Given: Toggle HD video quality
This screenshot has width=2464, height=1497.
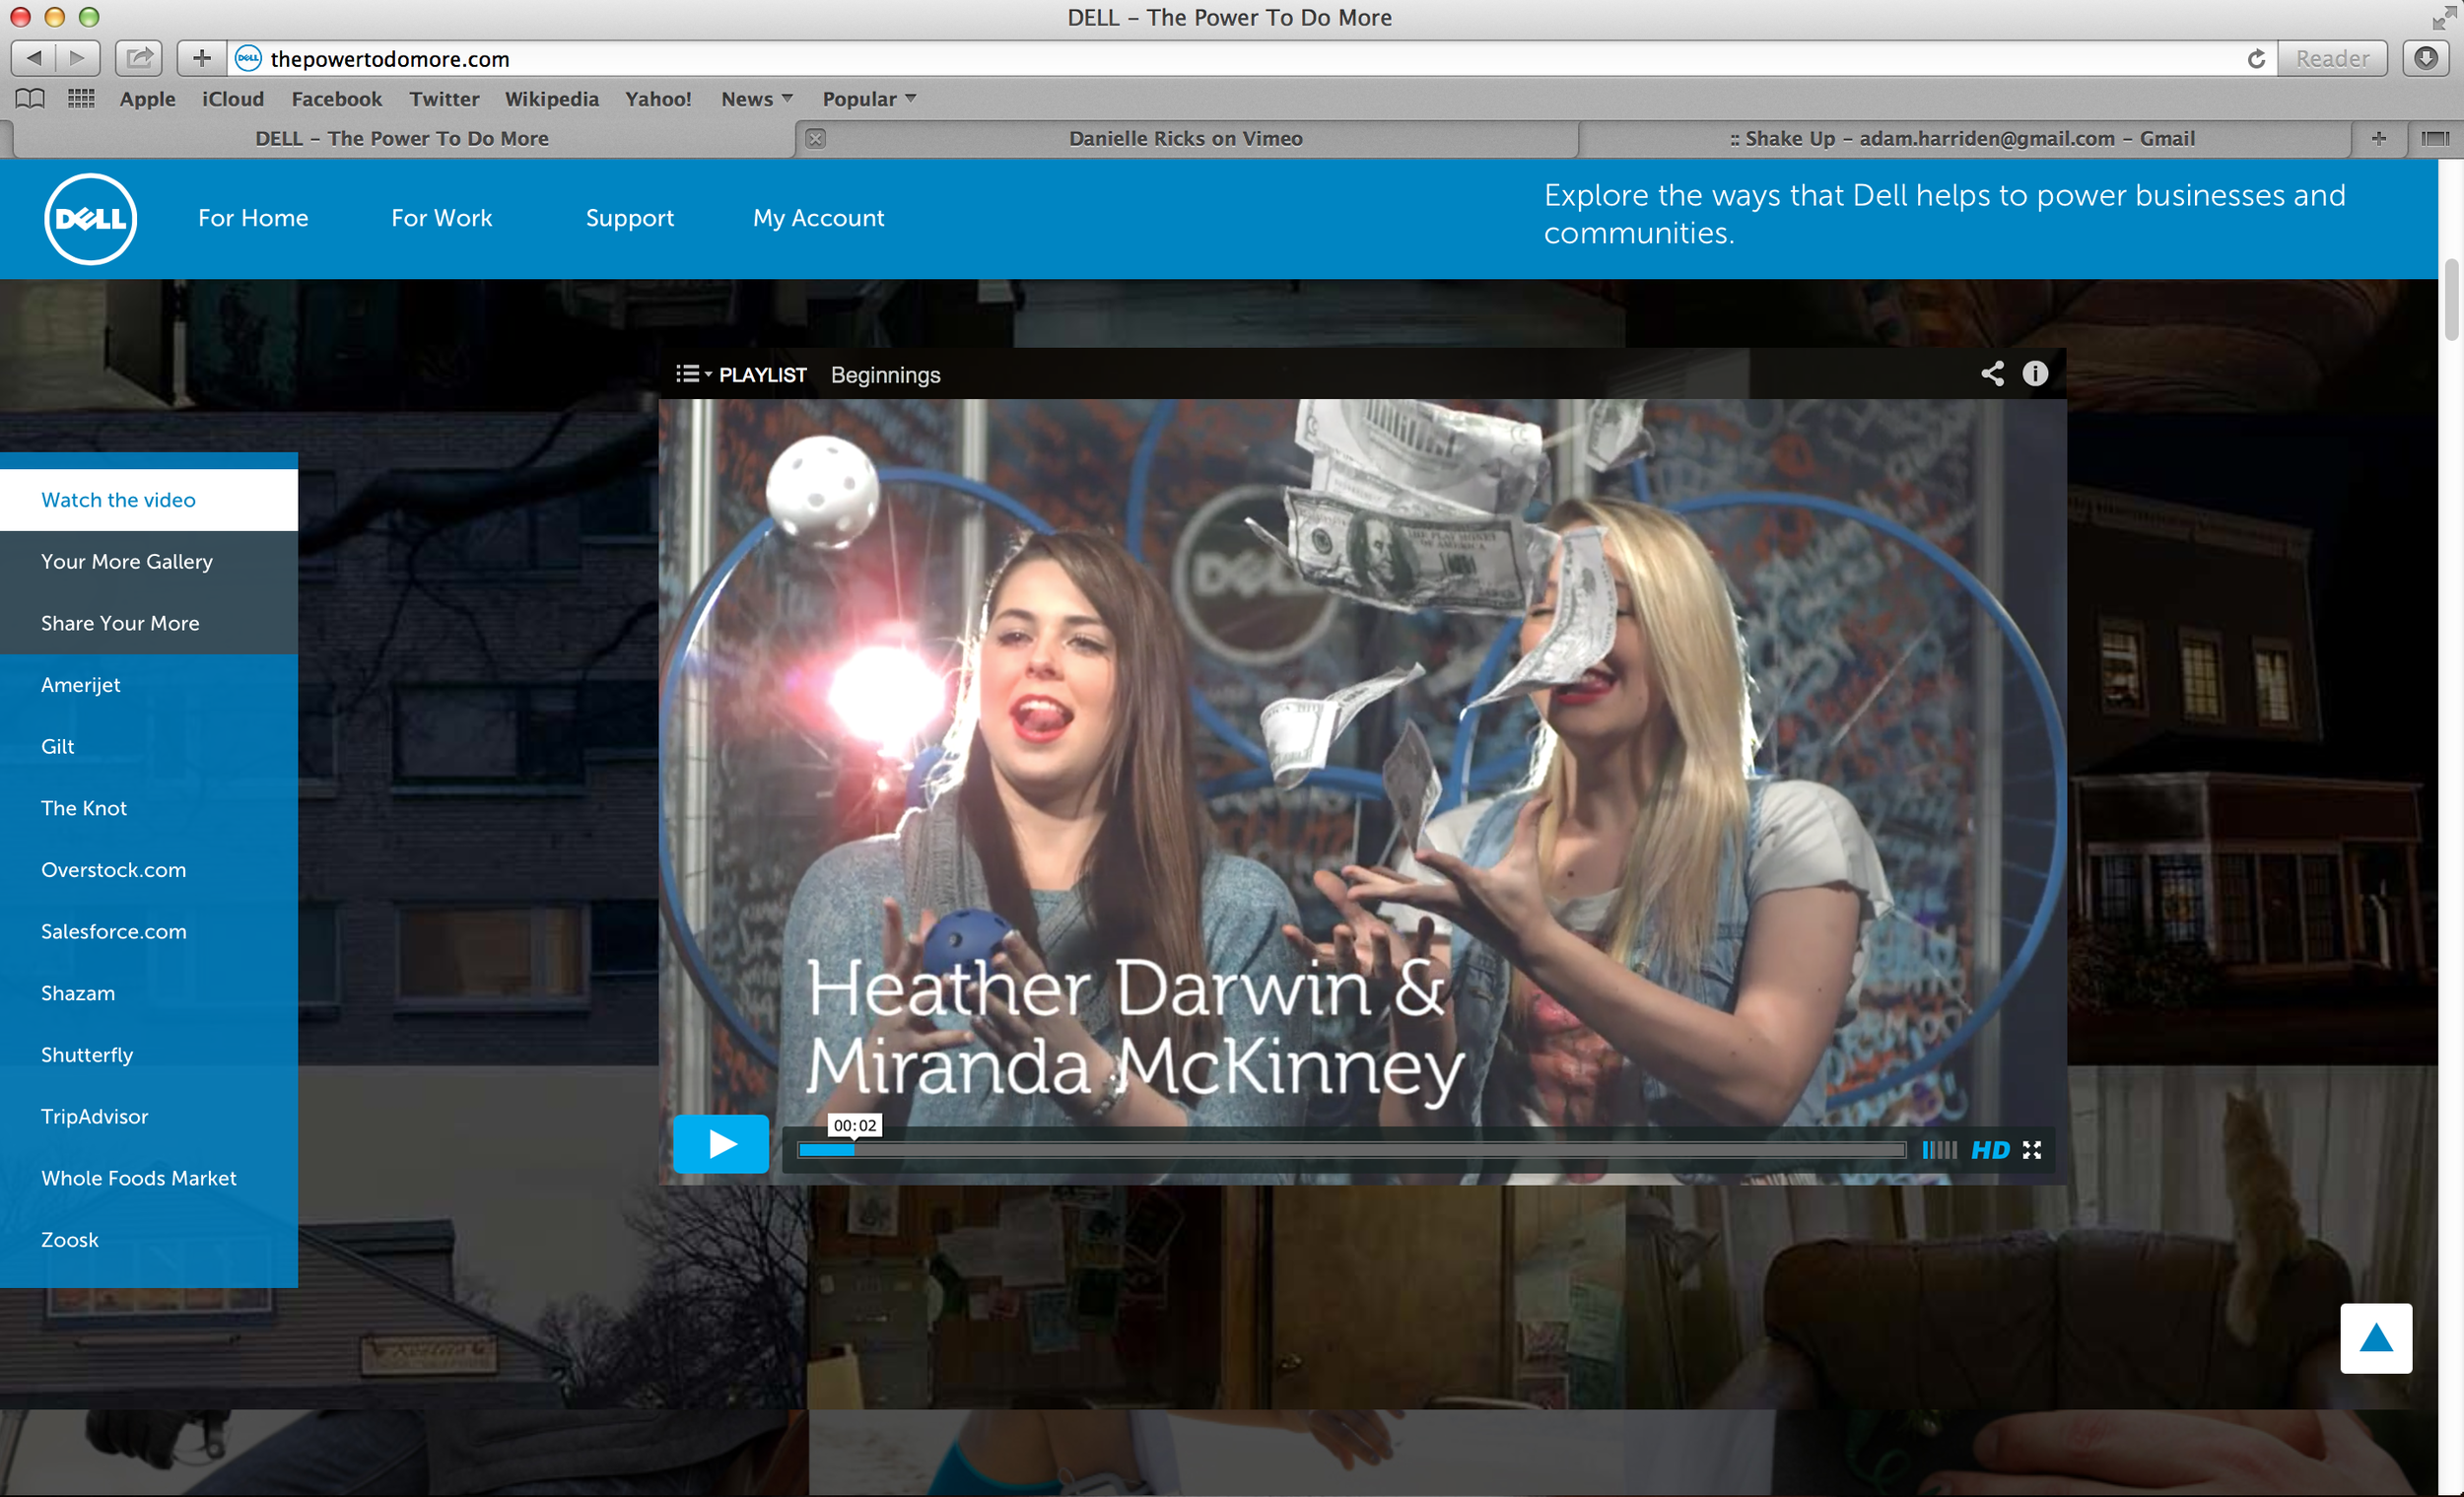Looking at the screenshot, I should click(x=1990, y=1150).
